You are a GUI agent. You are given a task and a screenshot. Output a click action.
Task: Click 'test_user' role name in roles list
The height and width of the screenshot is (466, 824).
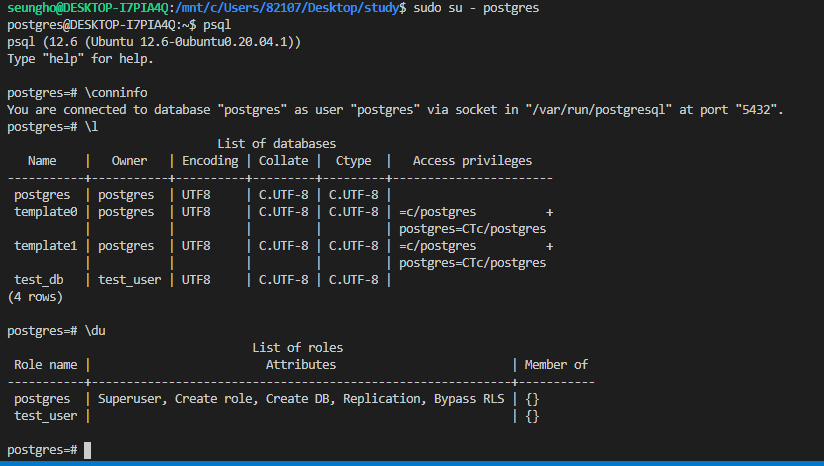click(46, 416)
